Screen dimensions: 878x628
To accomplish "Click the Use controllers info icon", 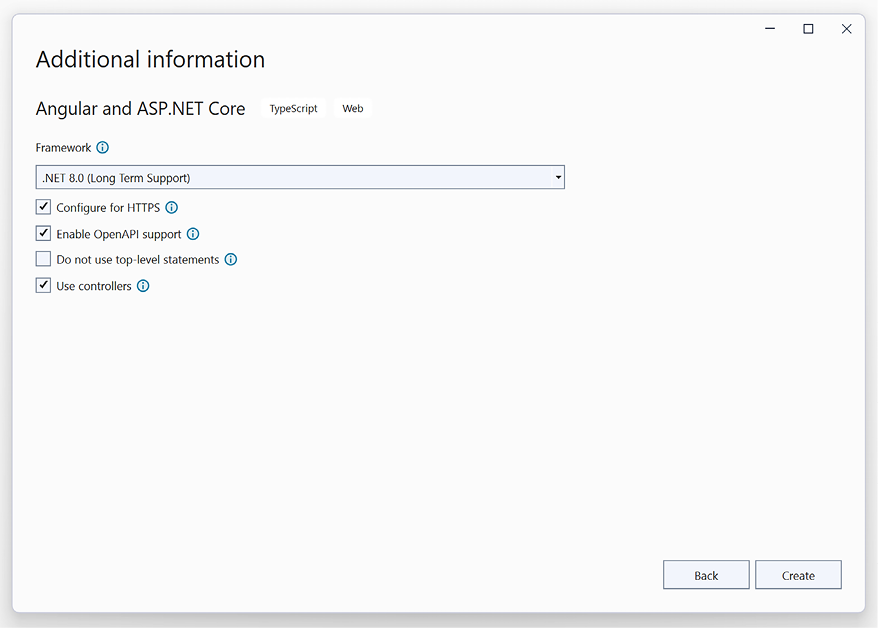I will coord(143,286).
